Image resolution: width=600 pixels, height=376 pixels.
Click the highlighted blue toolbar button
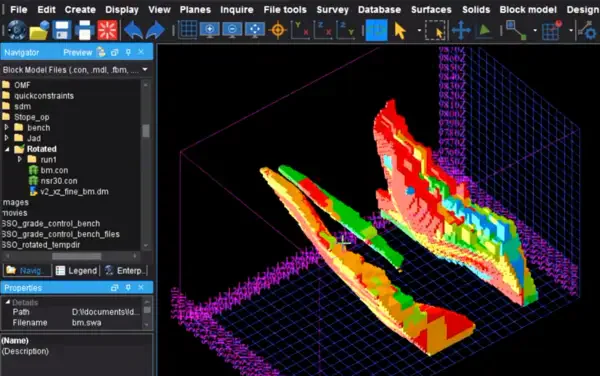[377, 30]
